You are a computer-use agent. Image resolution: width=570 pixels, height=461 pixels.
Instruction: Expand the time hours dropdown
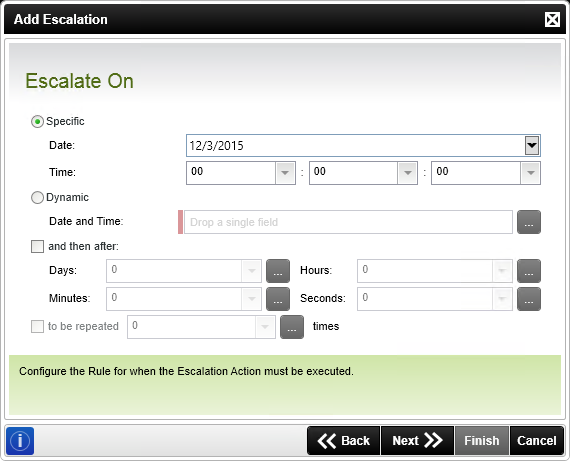click(x=285, y=173)
